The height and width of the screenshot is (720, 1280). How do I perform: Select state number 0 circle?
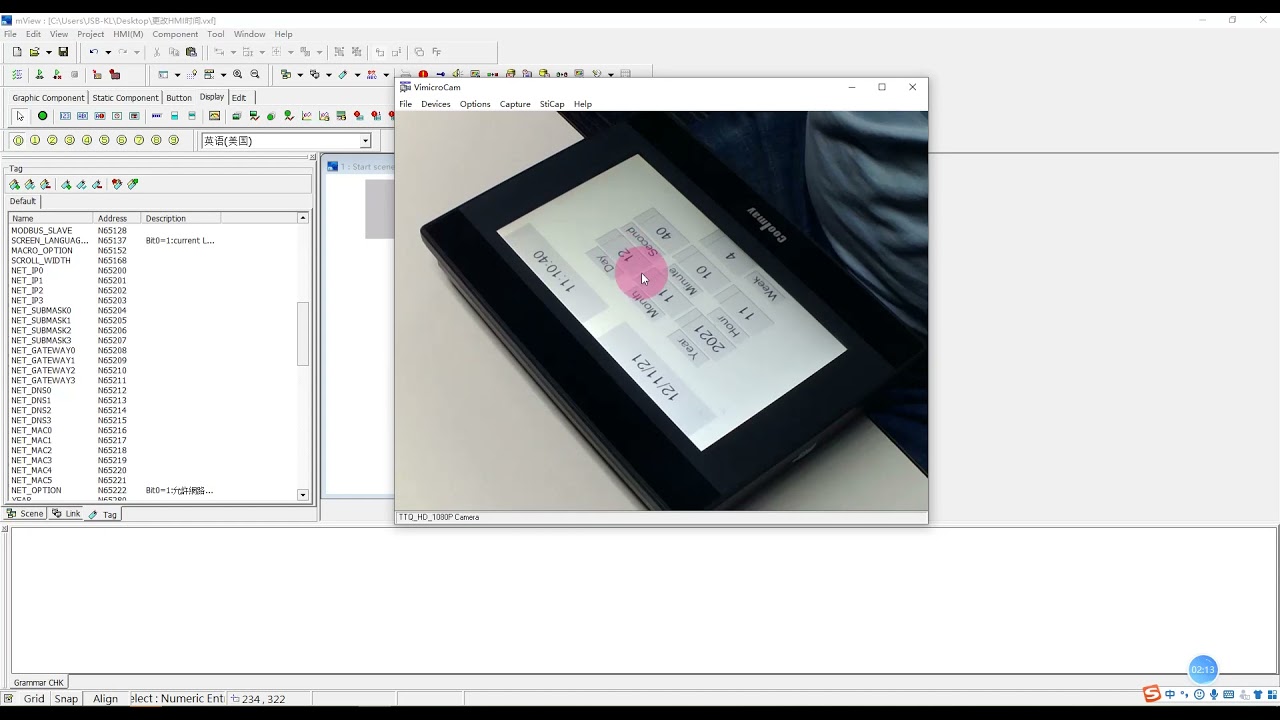pyautogui.click(x=18, y=140)
